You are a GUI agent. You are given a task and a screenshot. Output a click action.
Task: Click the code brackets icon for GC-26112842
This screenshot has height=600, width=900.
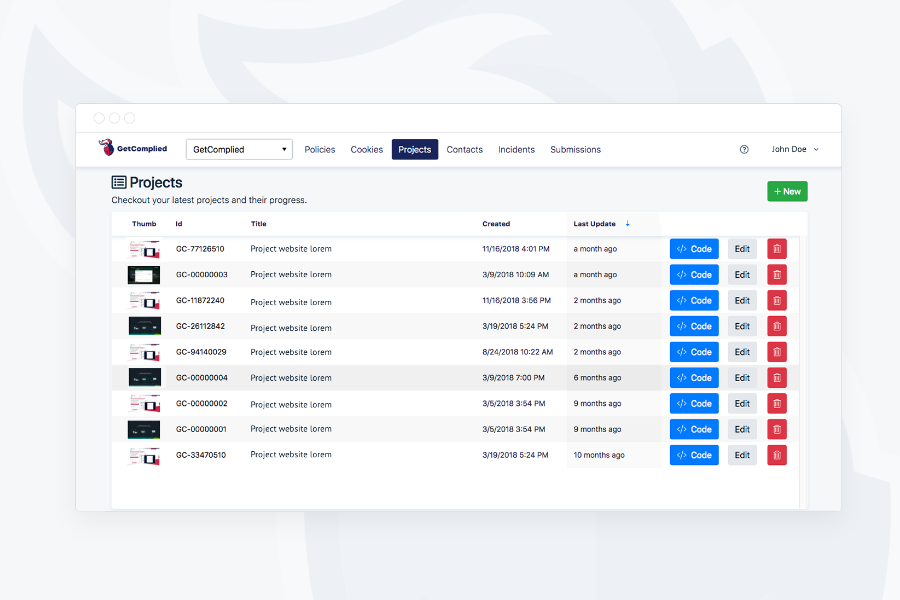(683, 326)
